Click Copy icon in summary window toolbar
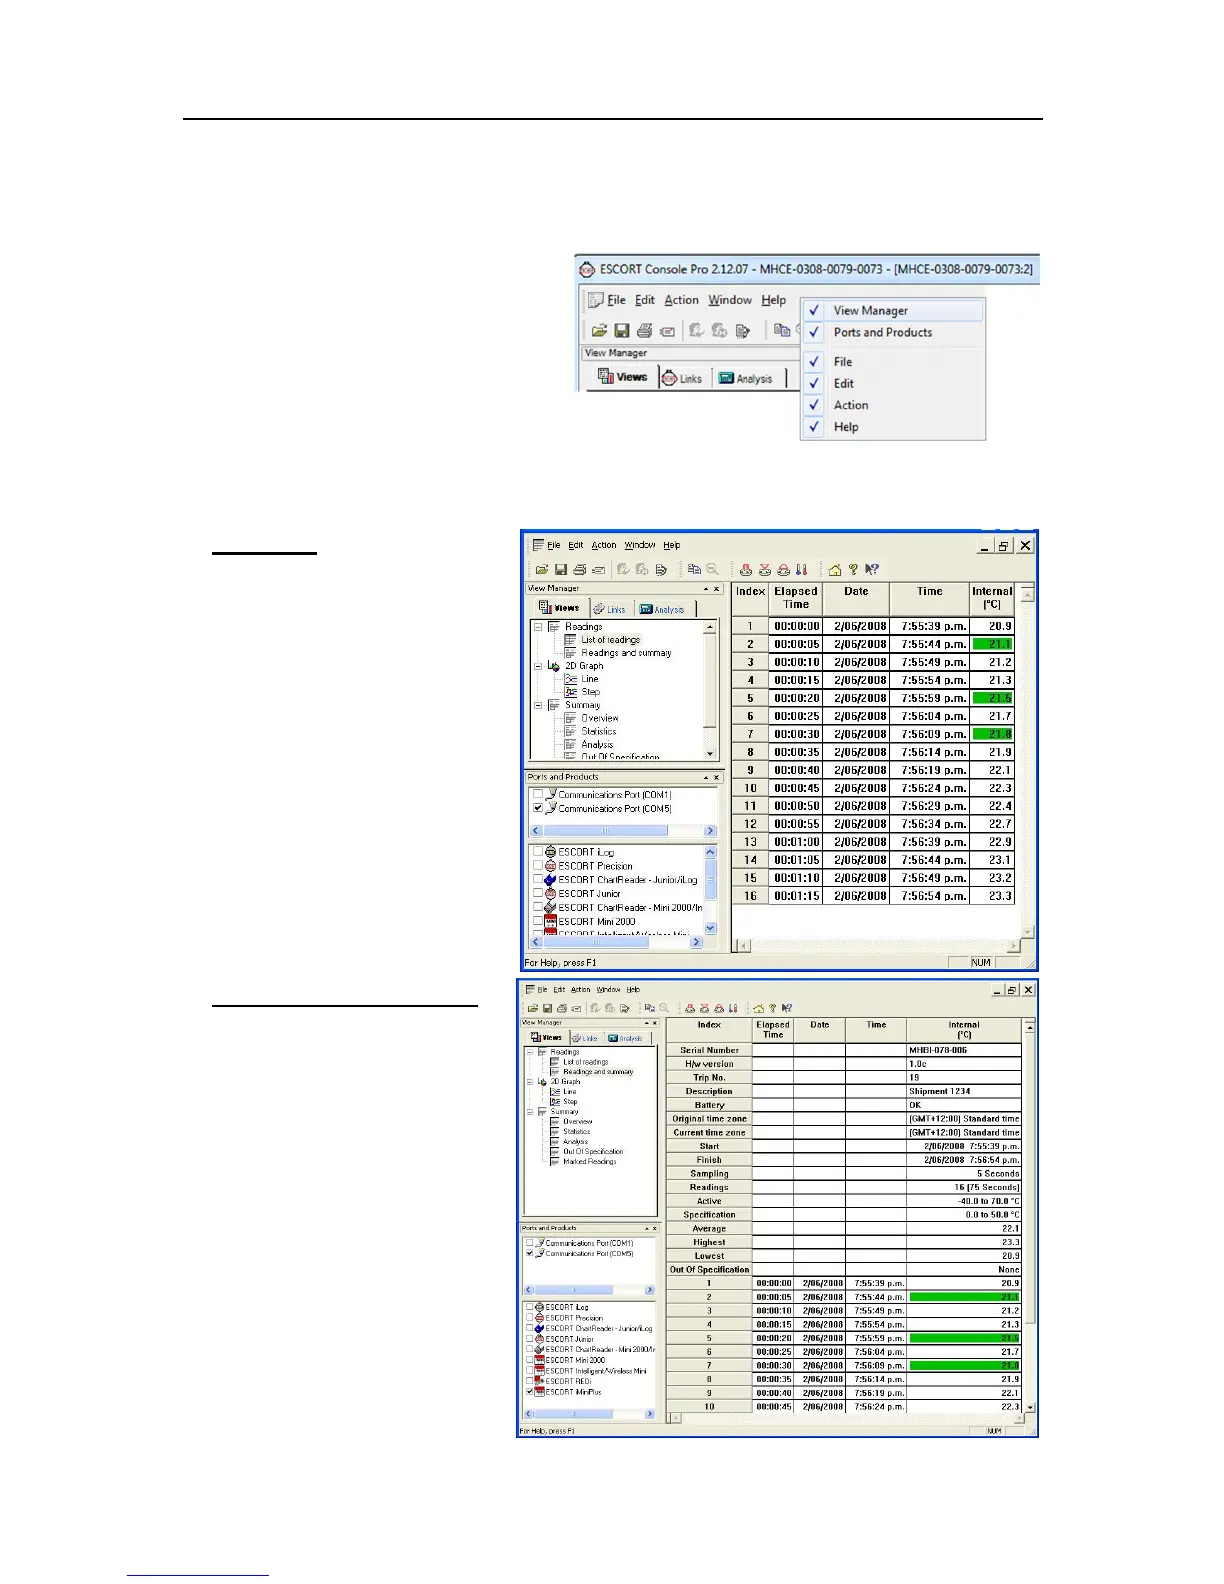Viewport: 1224px width, 1584px height. [x=650, y=1009]
